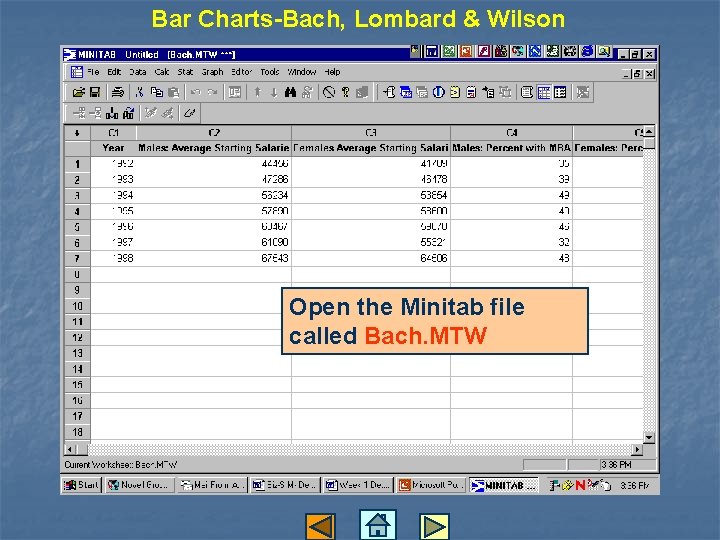The image size is (720, 540).
Task: Click the cell with year 1998
Action: point(113,258)
